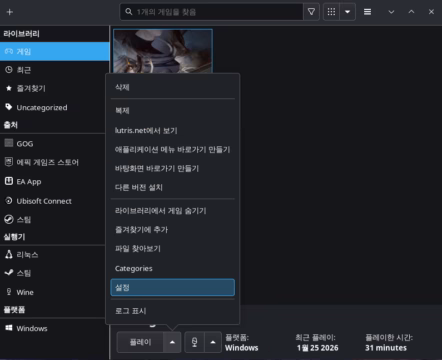
Task: Select 스팀 under the 실행기 section
Action: tap(53, 273)
